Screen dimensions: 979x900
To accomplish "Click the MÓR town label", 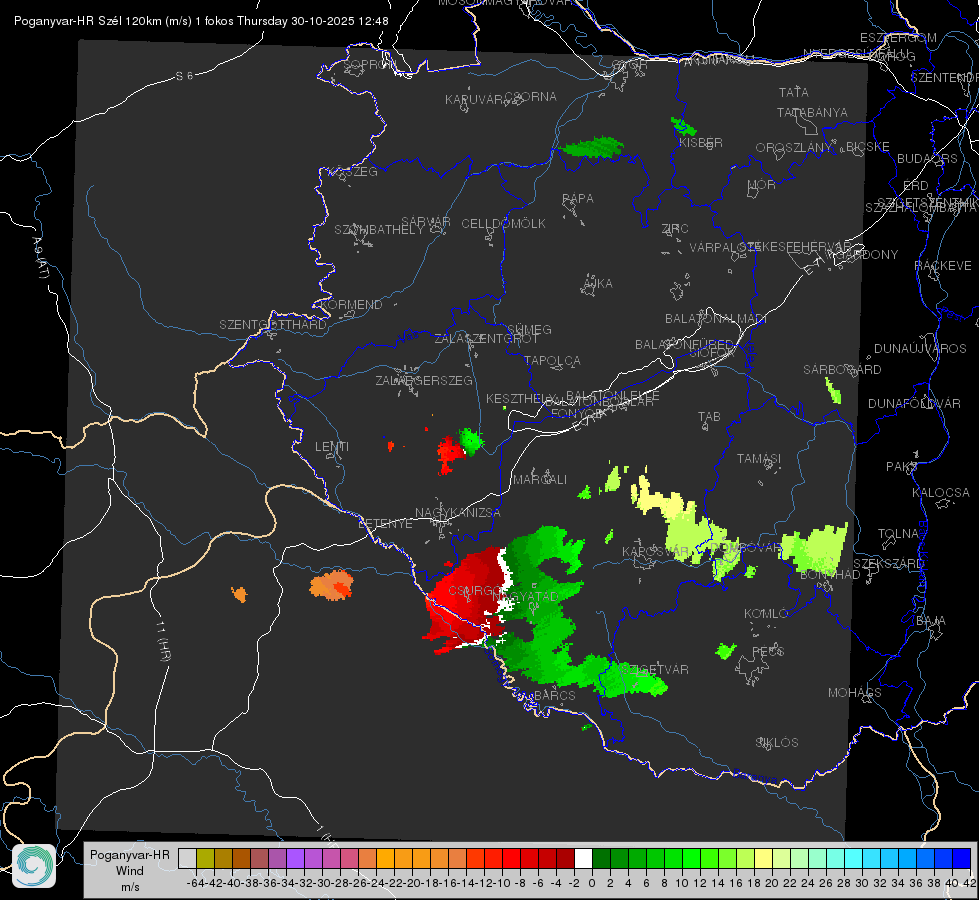I will coord(762,184).
